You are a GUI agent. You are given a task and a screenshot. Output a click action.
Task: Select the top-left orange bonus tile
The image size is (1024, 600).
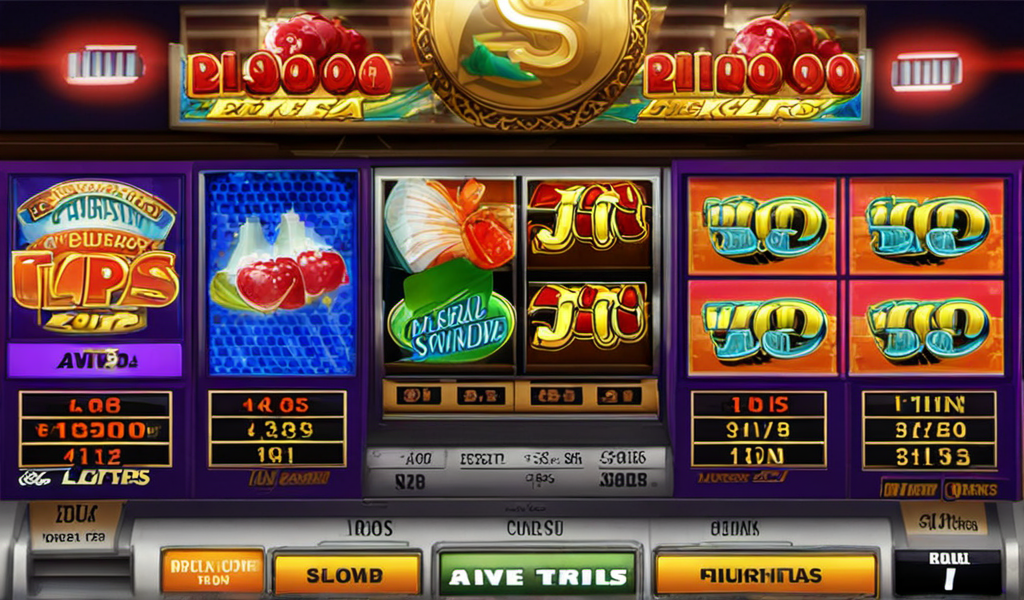(762, 226)
